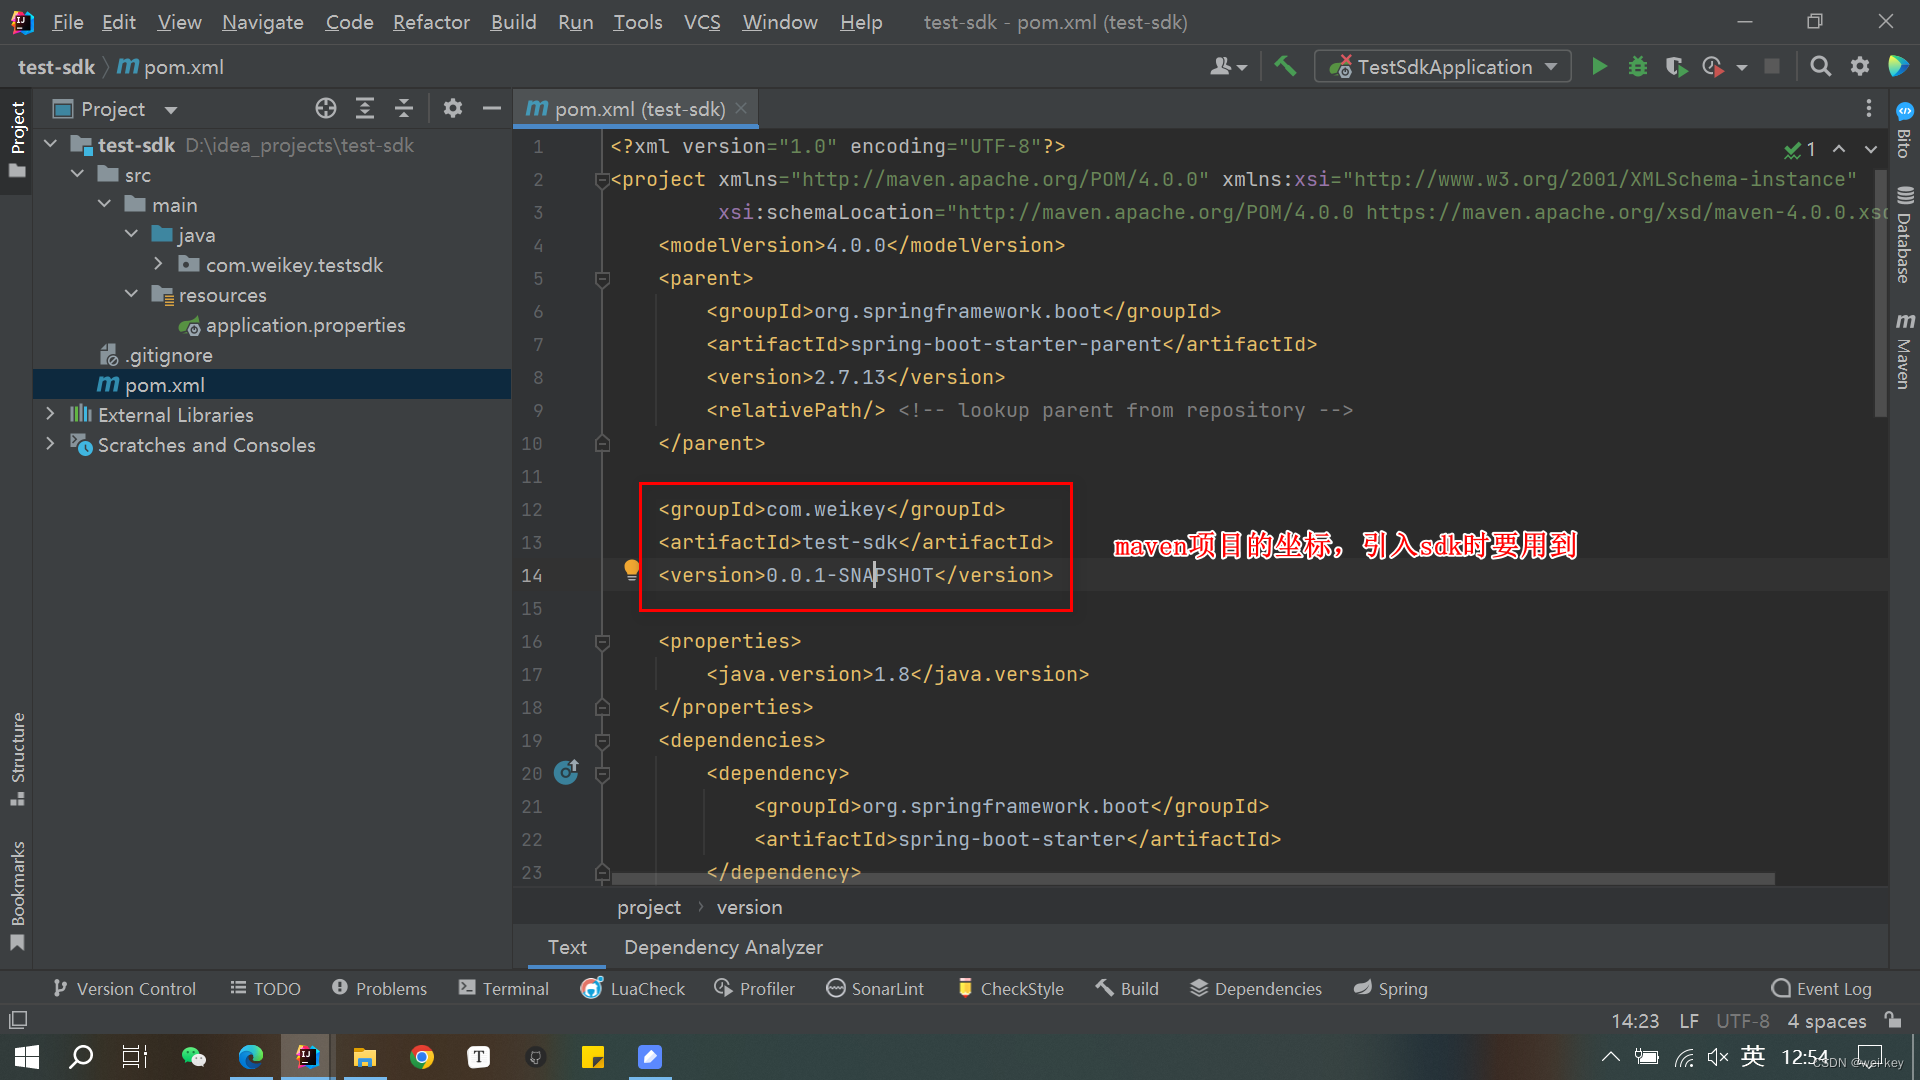Open Event Log button
This screenshot has width=1920, height=1080.
click(1821, 988)
